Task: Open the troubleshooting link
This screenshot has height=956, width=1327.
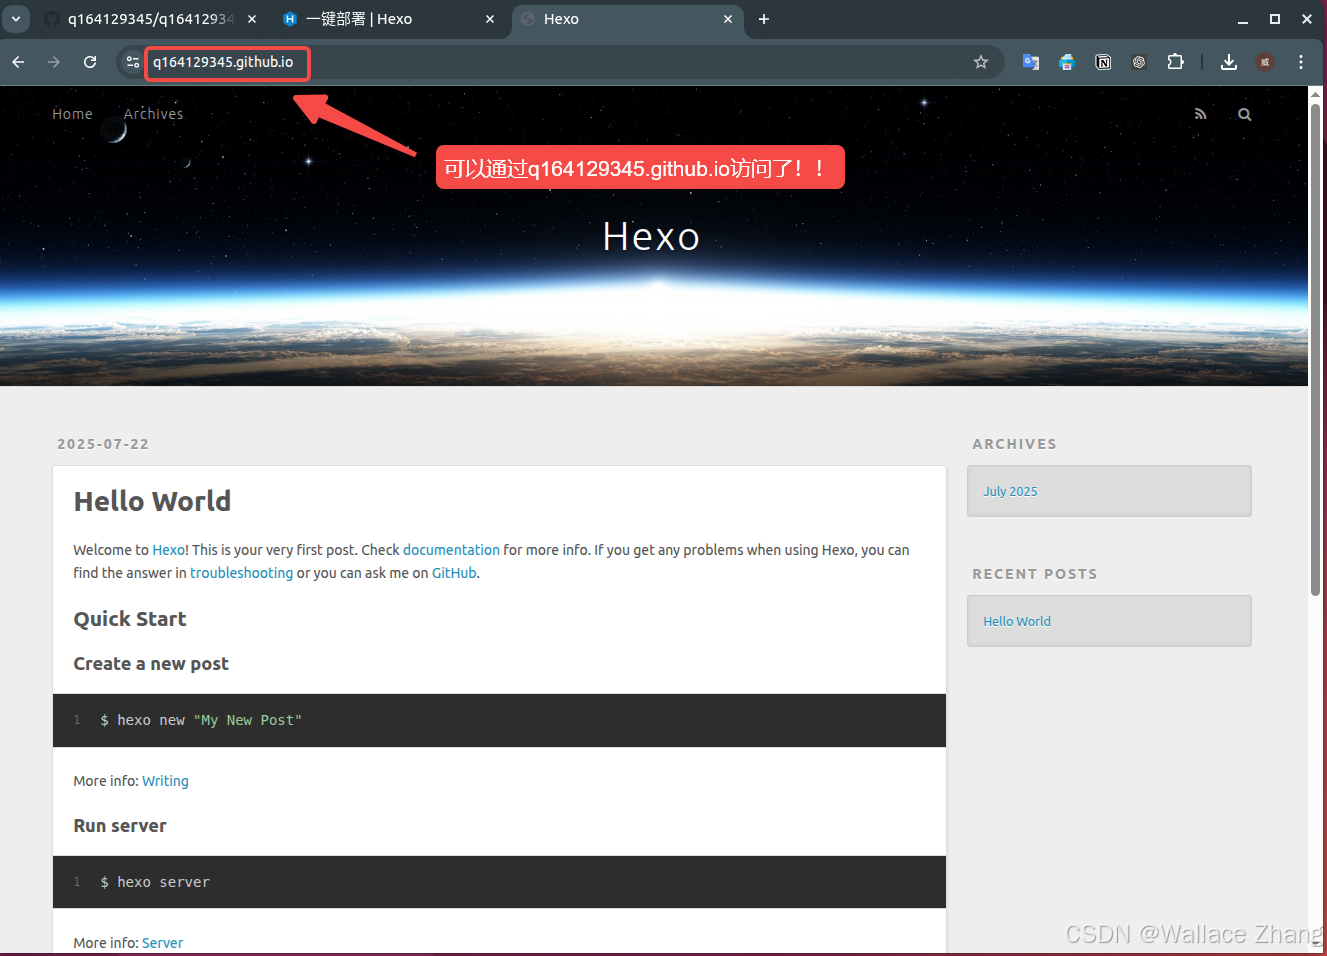Action: (x=241, y=573)
